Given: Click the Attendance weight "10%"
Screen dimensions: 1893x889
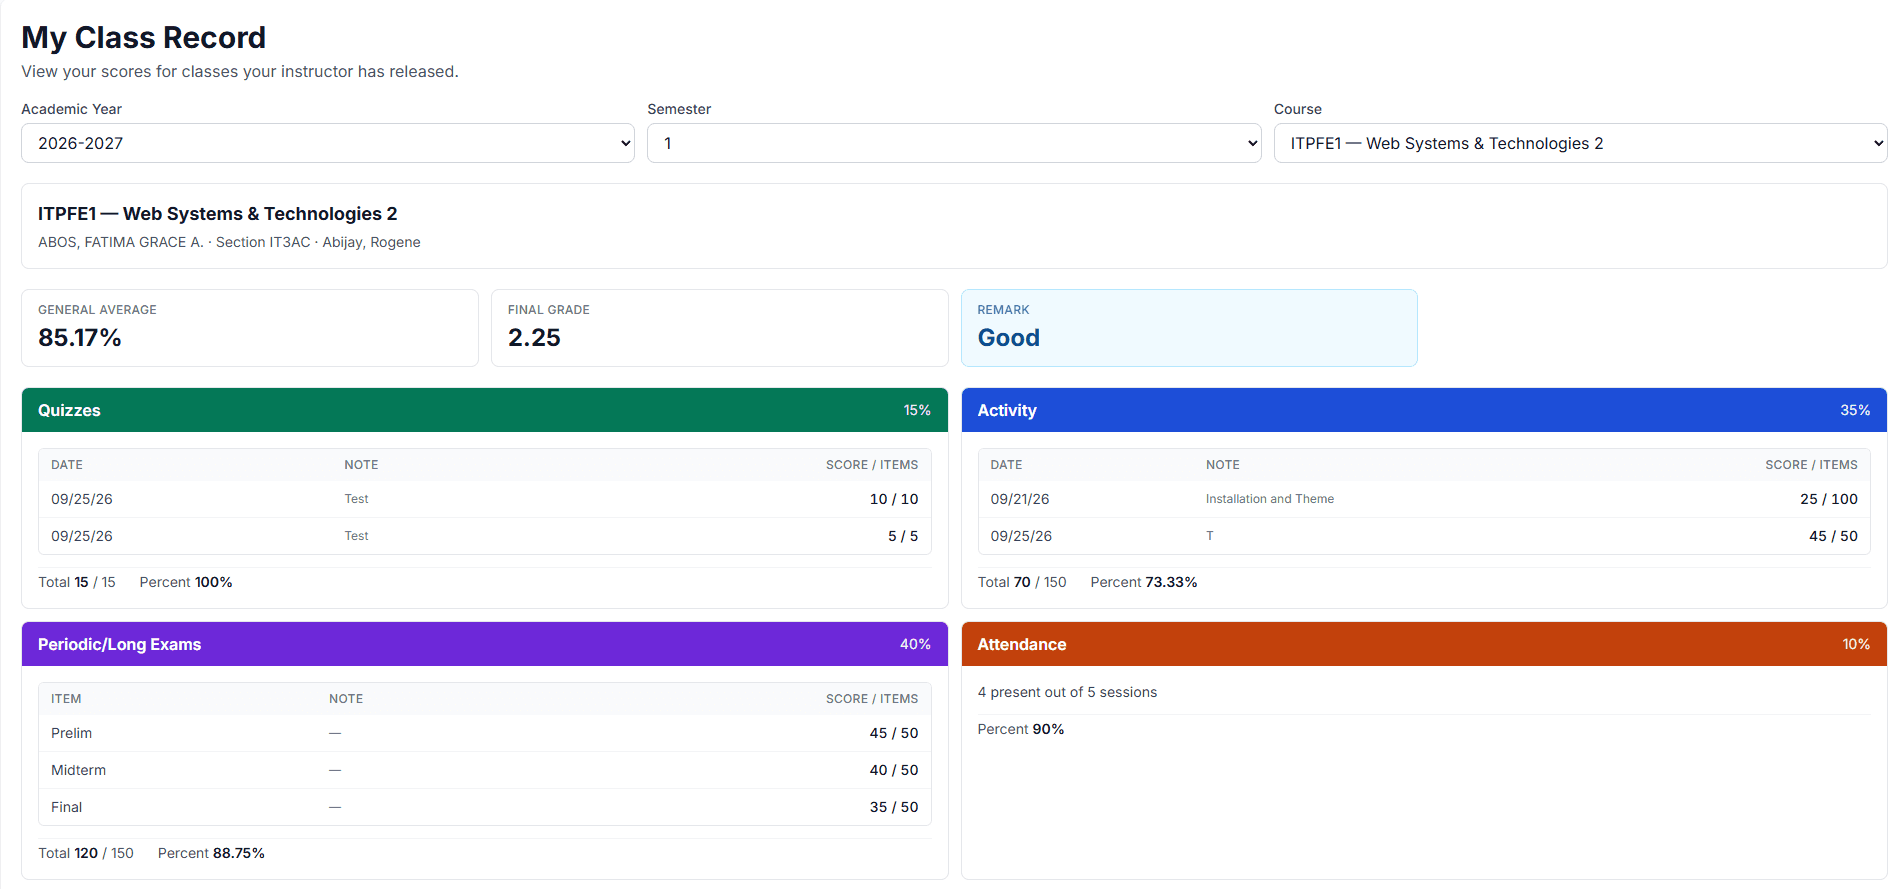Looking at the screenshot, I should click(x=1856, y=644).
